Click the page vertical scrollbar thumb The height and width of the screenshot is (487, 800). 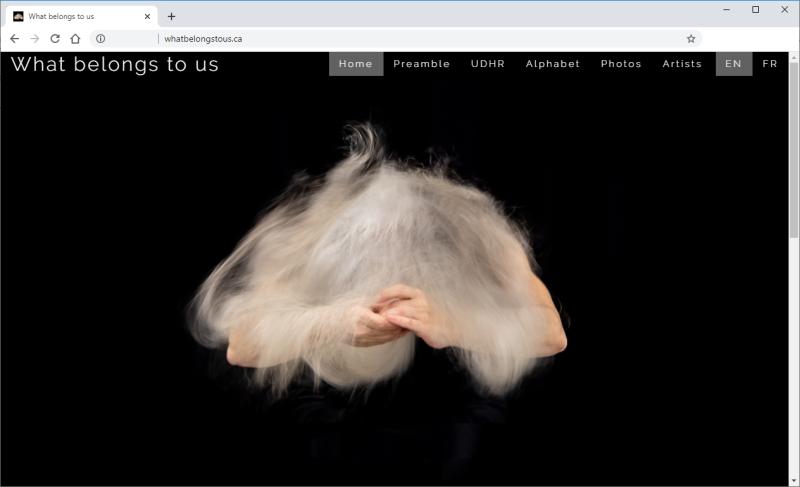[794, 150]
